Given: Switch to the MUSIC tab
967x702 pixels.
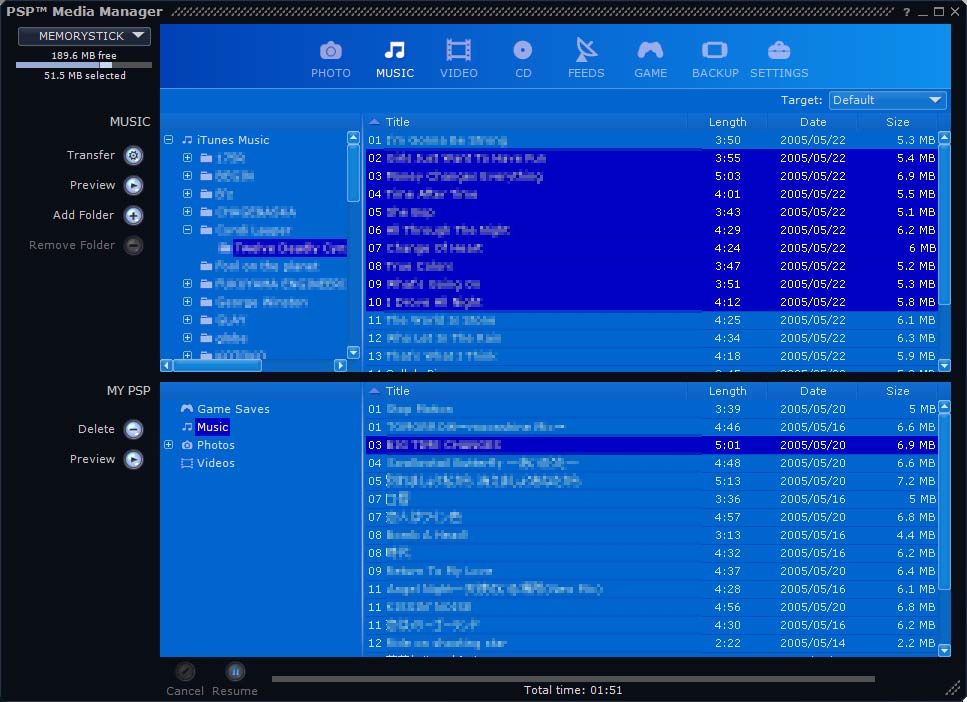Looking at the screenshot, I should (395, 59).
